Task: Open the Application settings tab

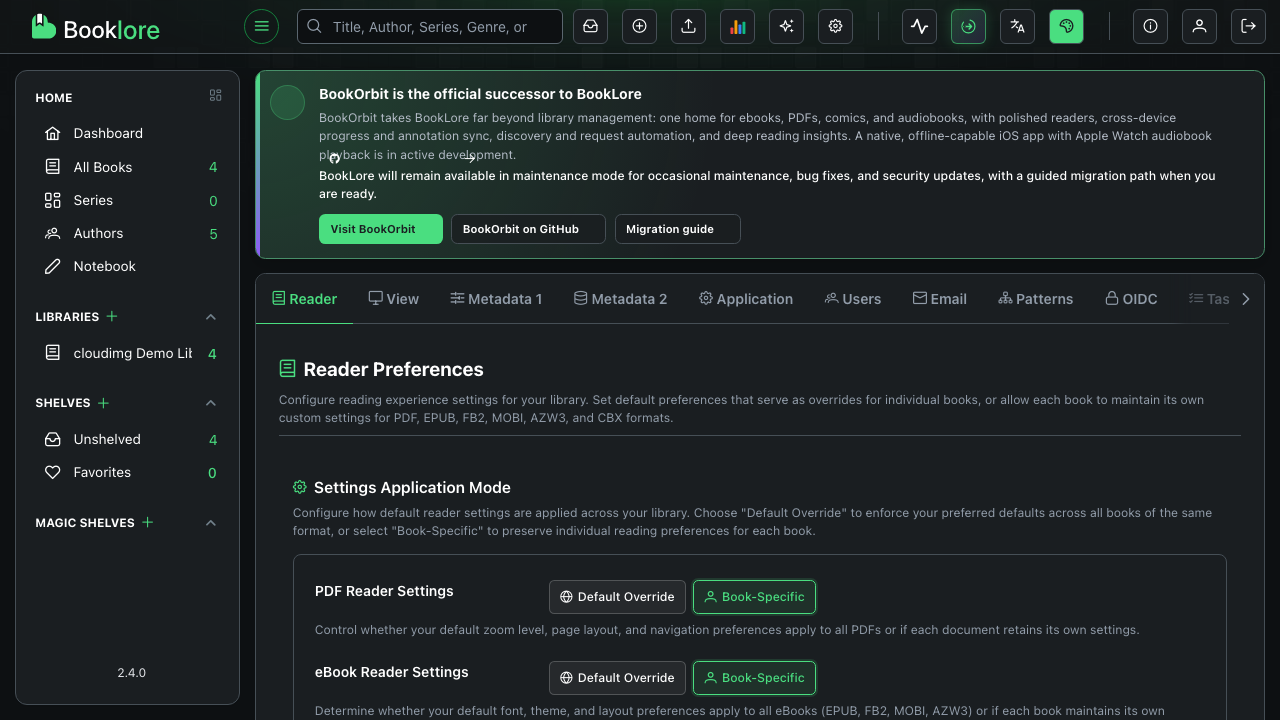Action: point(746,299)
